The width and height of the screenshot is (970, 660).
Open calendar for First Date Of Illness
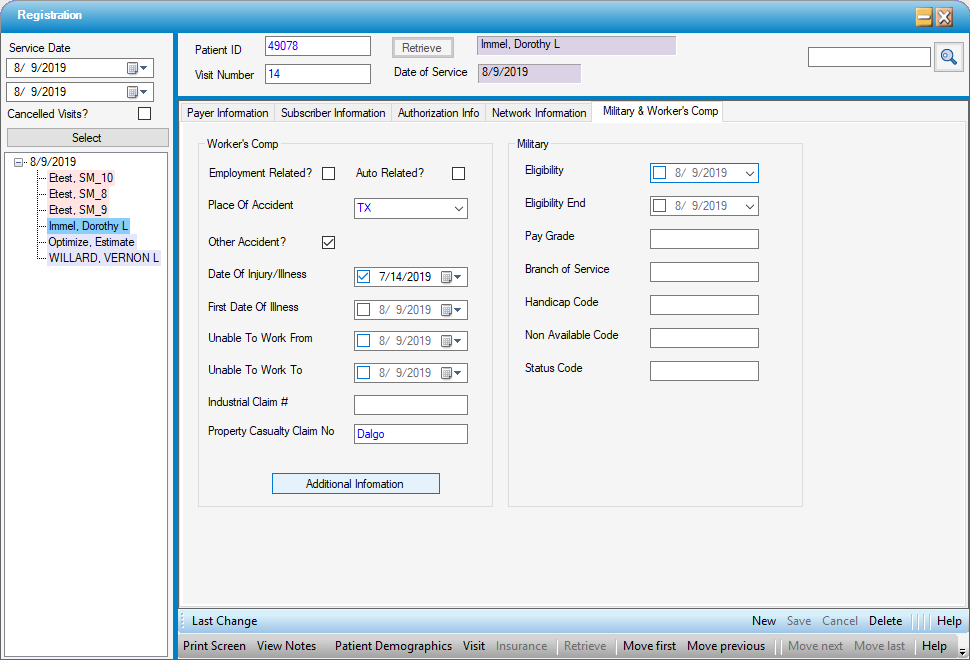point(452,310)
